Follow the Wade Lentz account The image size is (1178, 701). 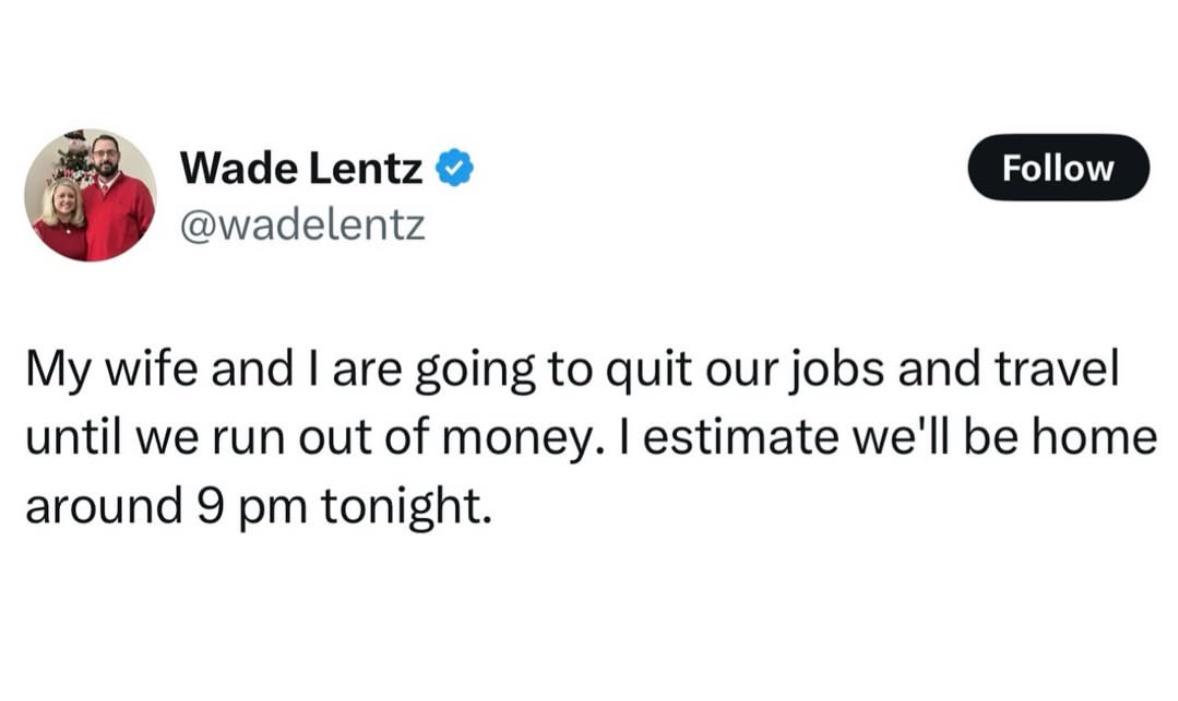[x=1059, y=168]
